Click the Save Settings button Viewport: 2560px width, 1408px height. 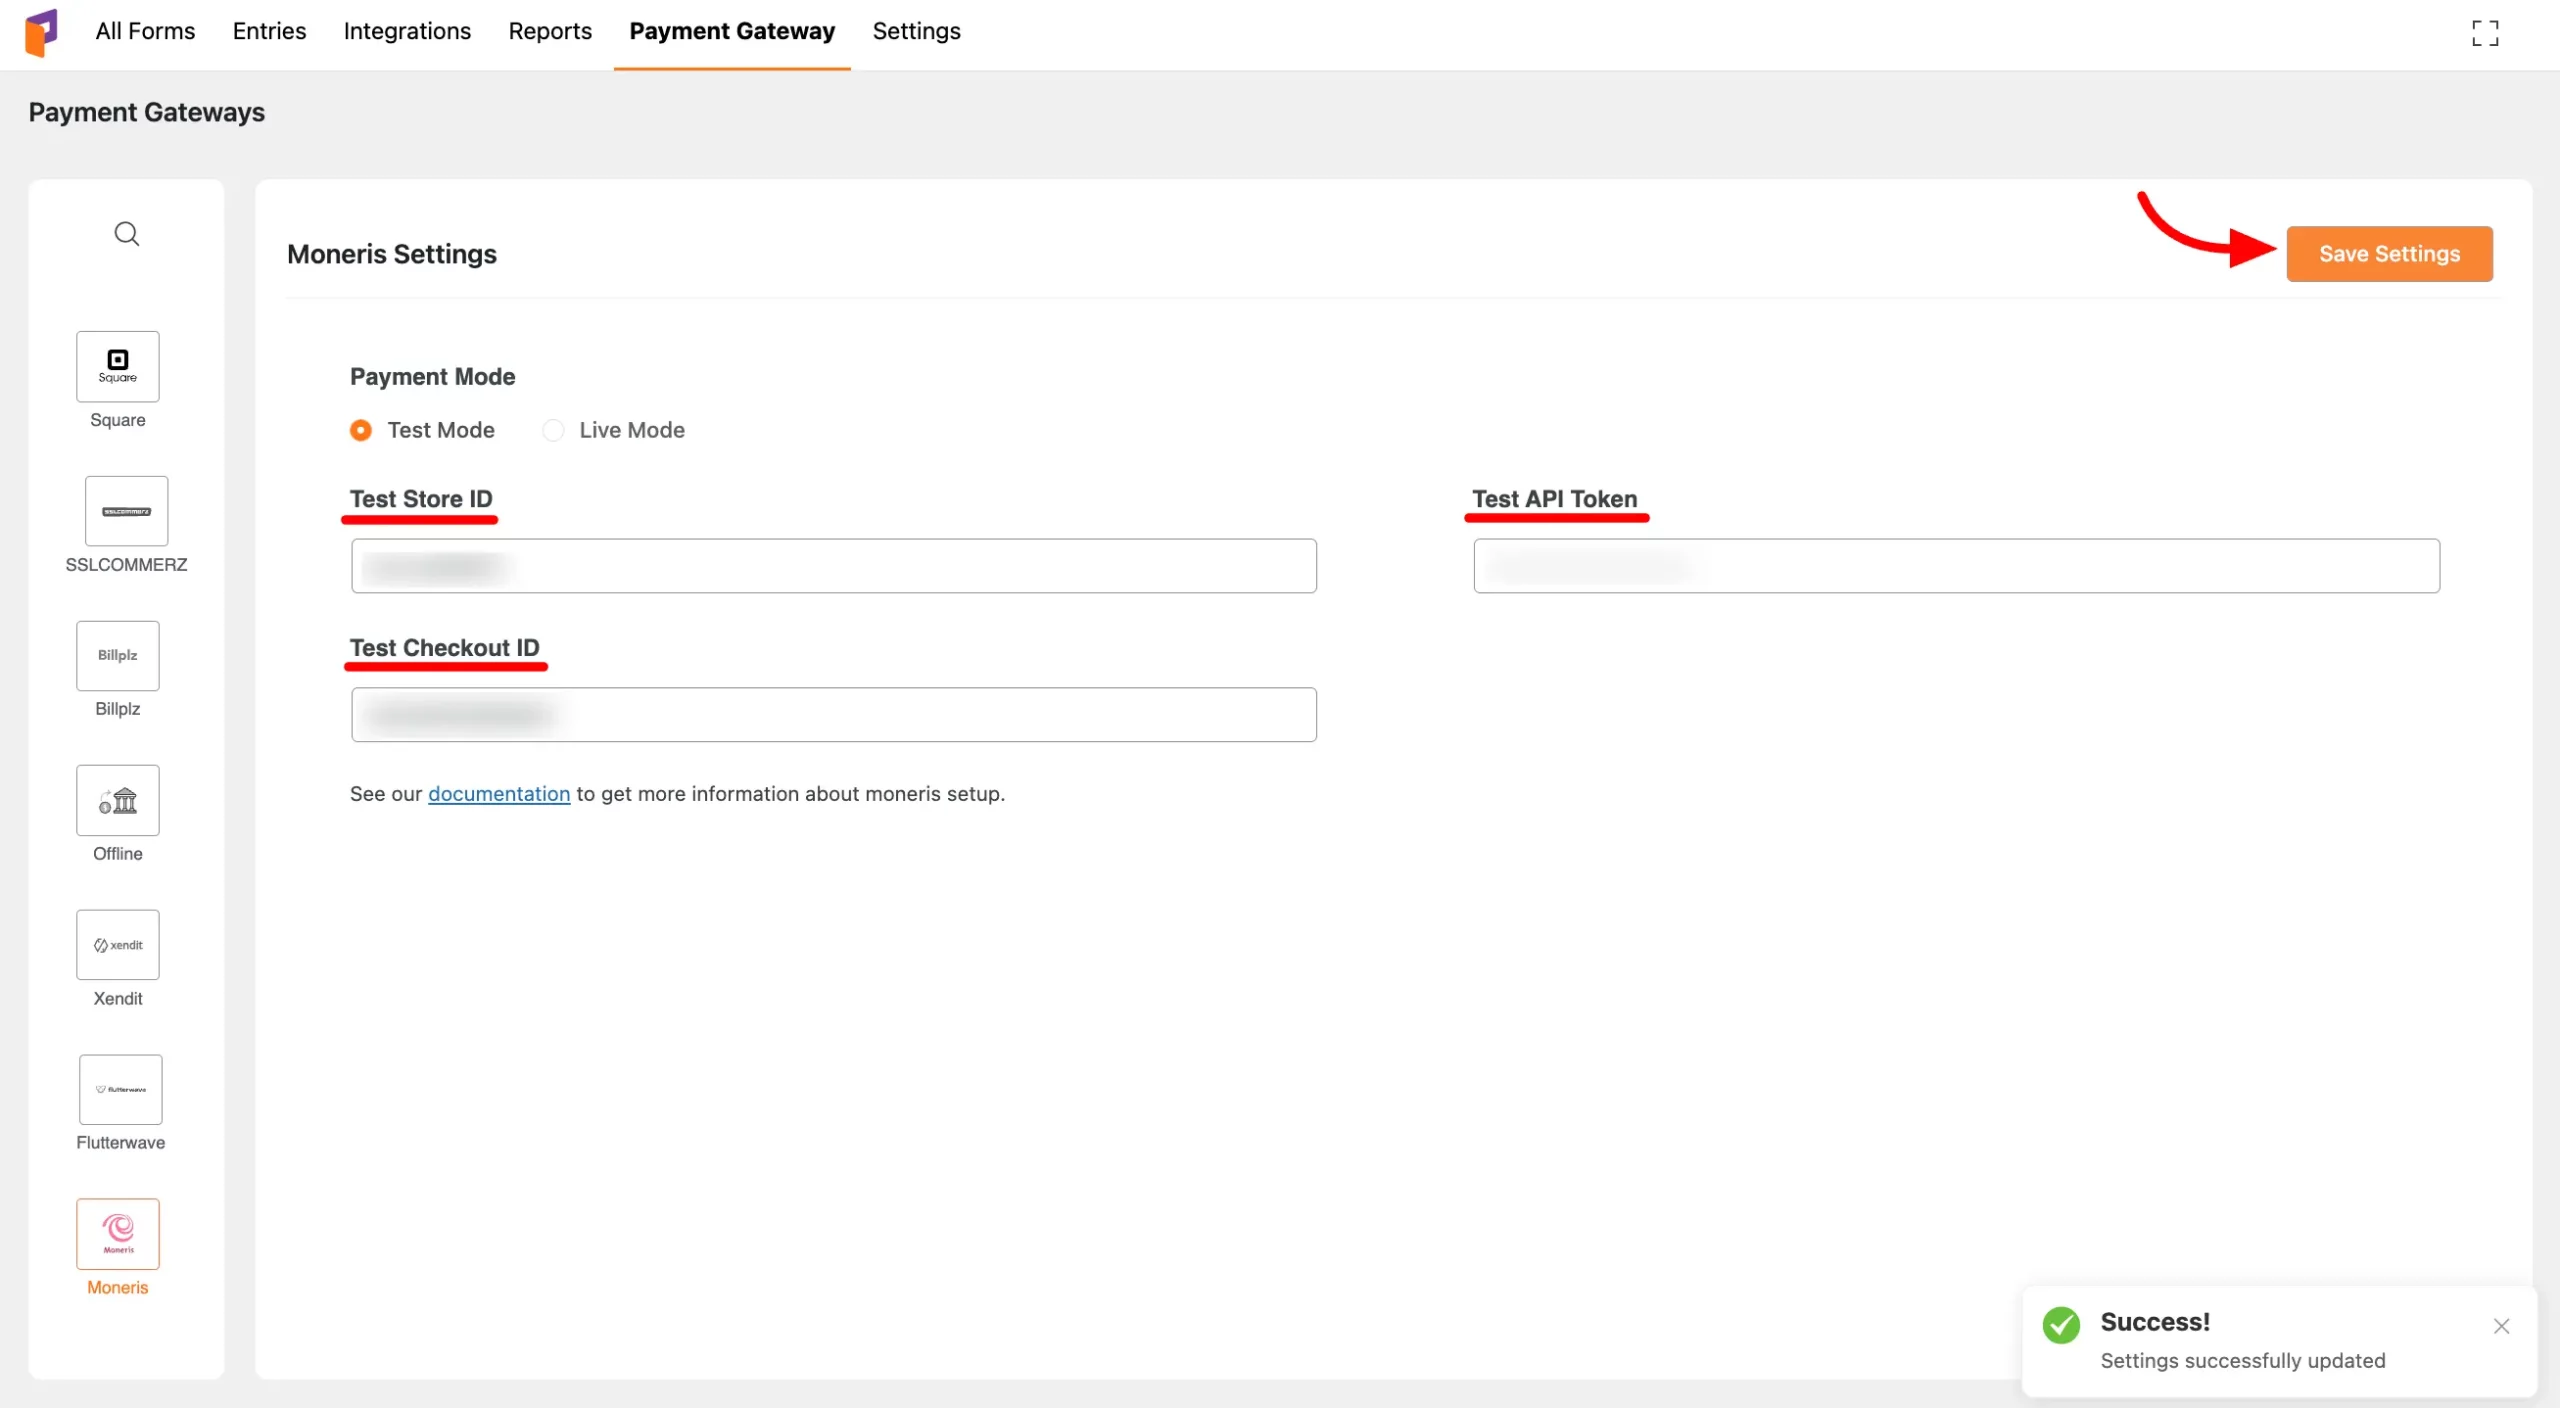coord(2389,253)
